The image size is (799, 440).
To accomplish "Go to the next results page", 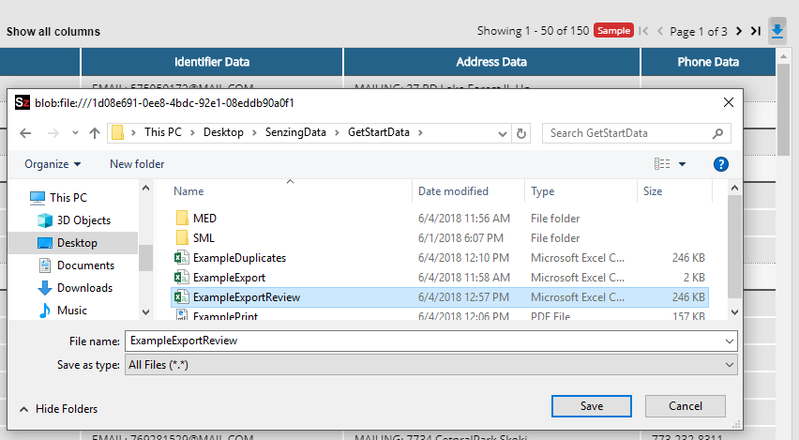I will point(739,31).
